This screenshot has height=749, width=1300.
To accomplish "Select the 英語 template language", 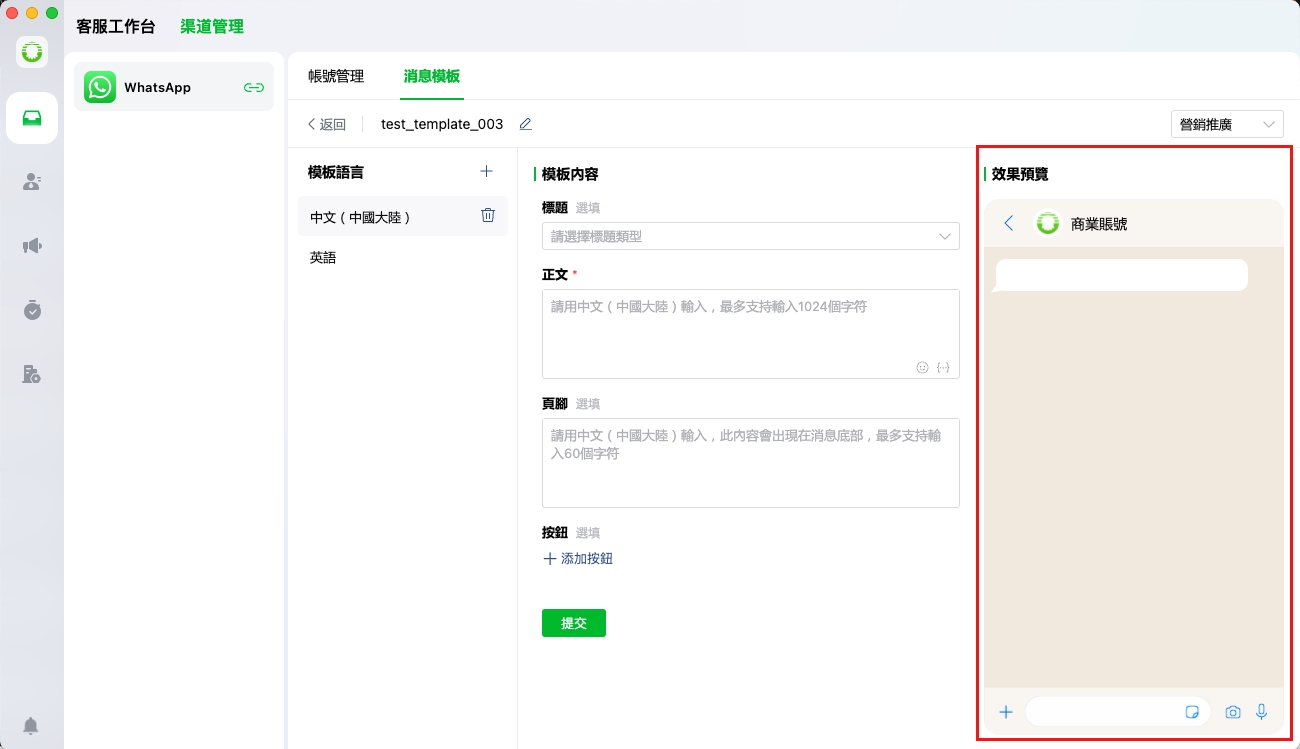I will 323,257.
